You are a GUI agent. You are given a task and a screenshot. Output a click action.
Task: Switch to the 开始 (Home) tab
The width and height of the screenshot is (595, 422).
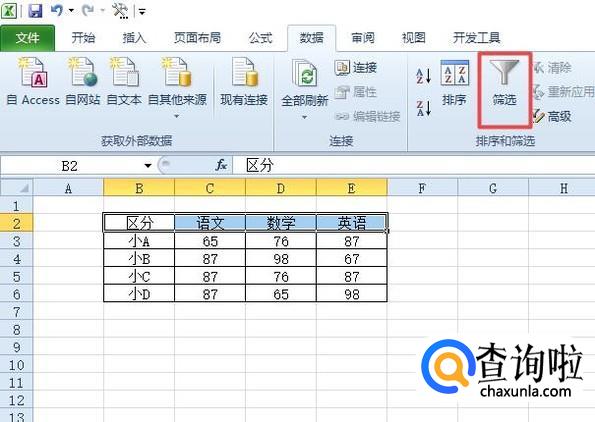tap(83, 38)
